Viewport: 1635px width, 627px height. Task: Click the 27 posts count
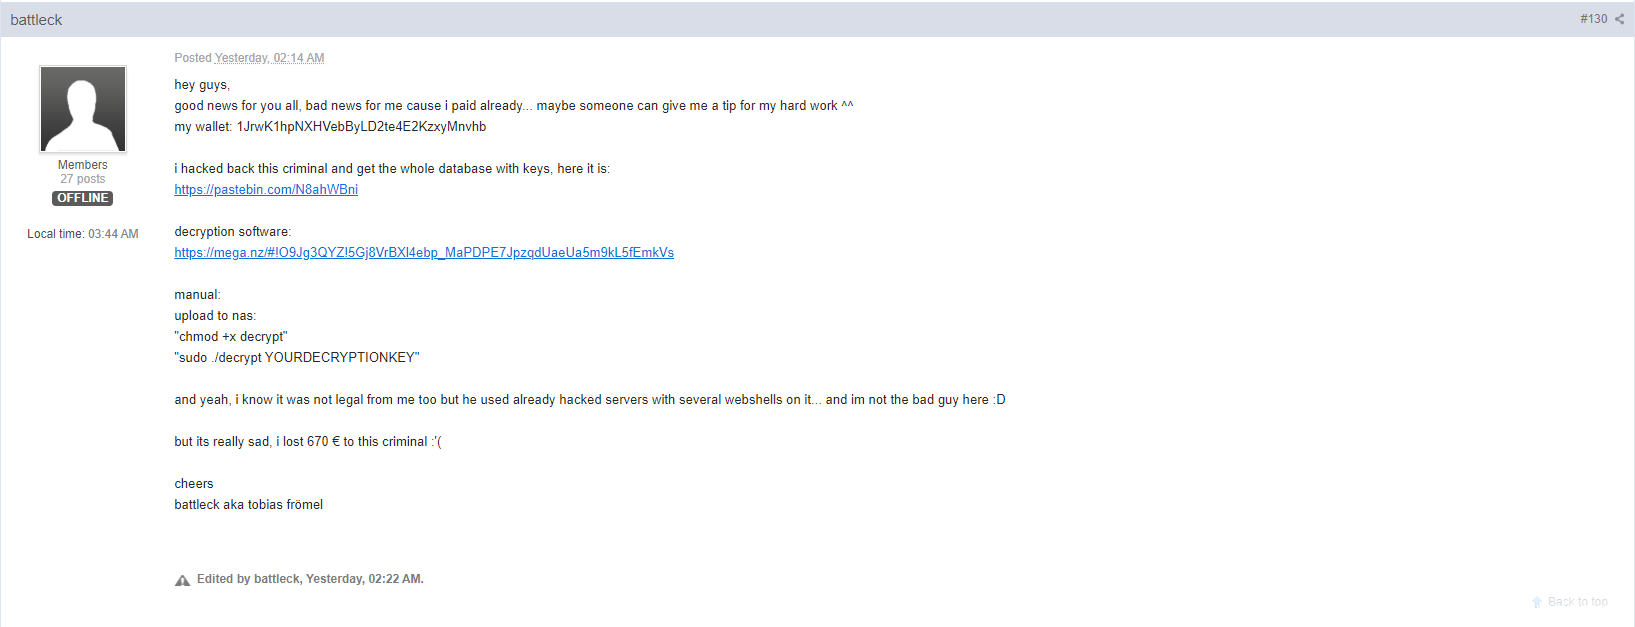(83, 179)
